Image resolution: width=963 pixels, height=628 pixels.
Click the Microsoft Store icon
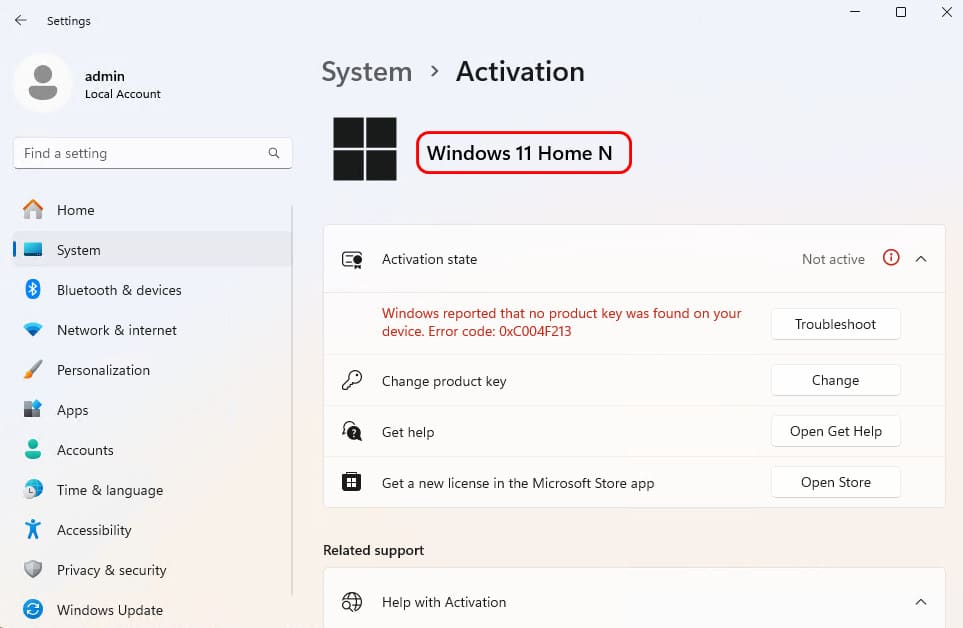(351, 482)
